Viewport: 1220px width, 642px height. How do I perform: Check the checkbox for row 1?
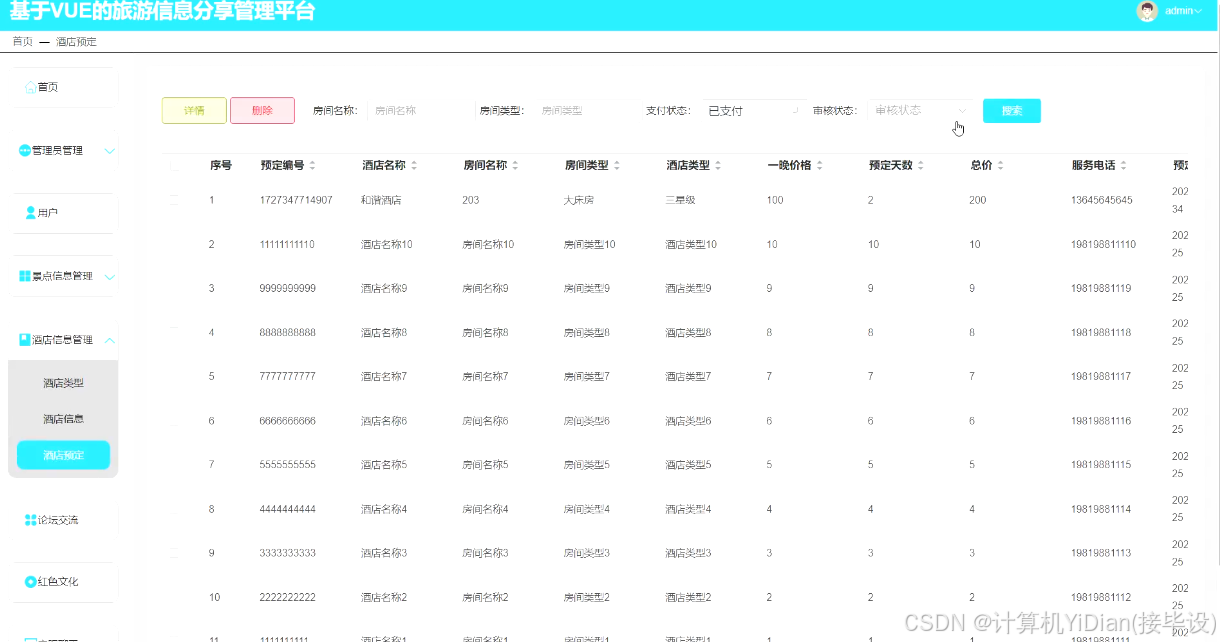(175, 200)
